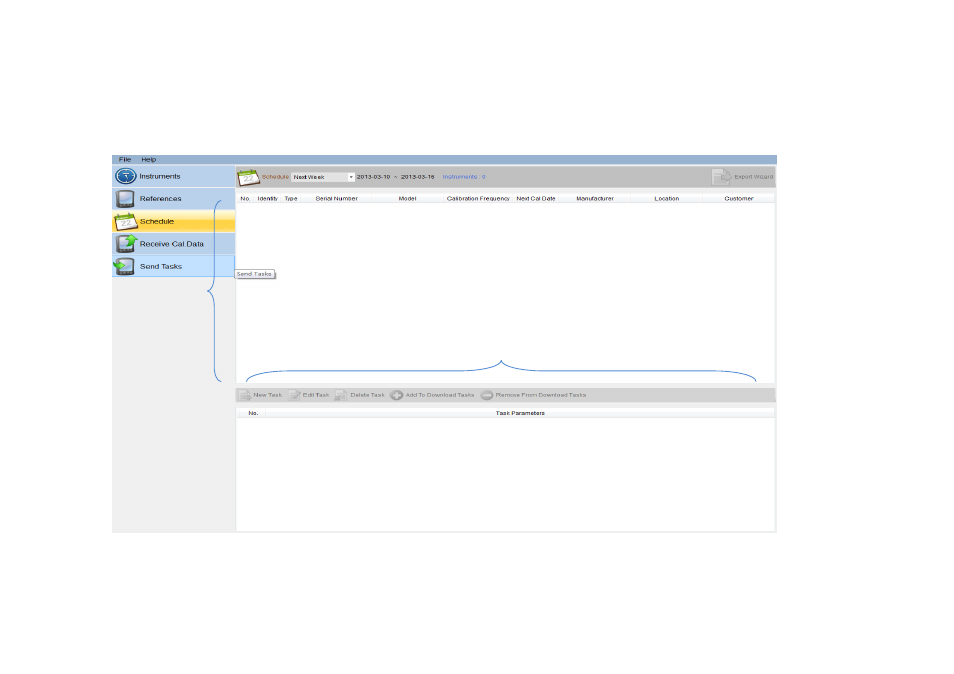
Task: Click No. header in instruments table
Action: pyautogui.click(x=245, y=199)
